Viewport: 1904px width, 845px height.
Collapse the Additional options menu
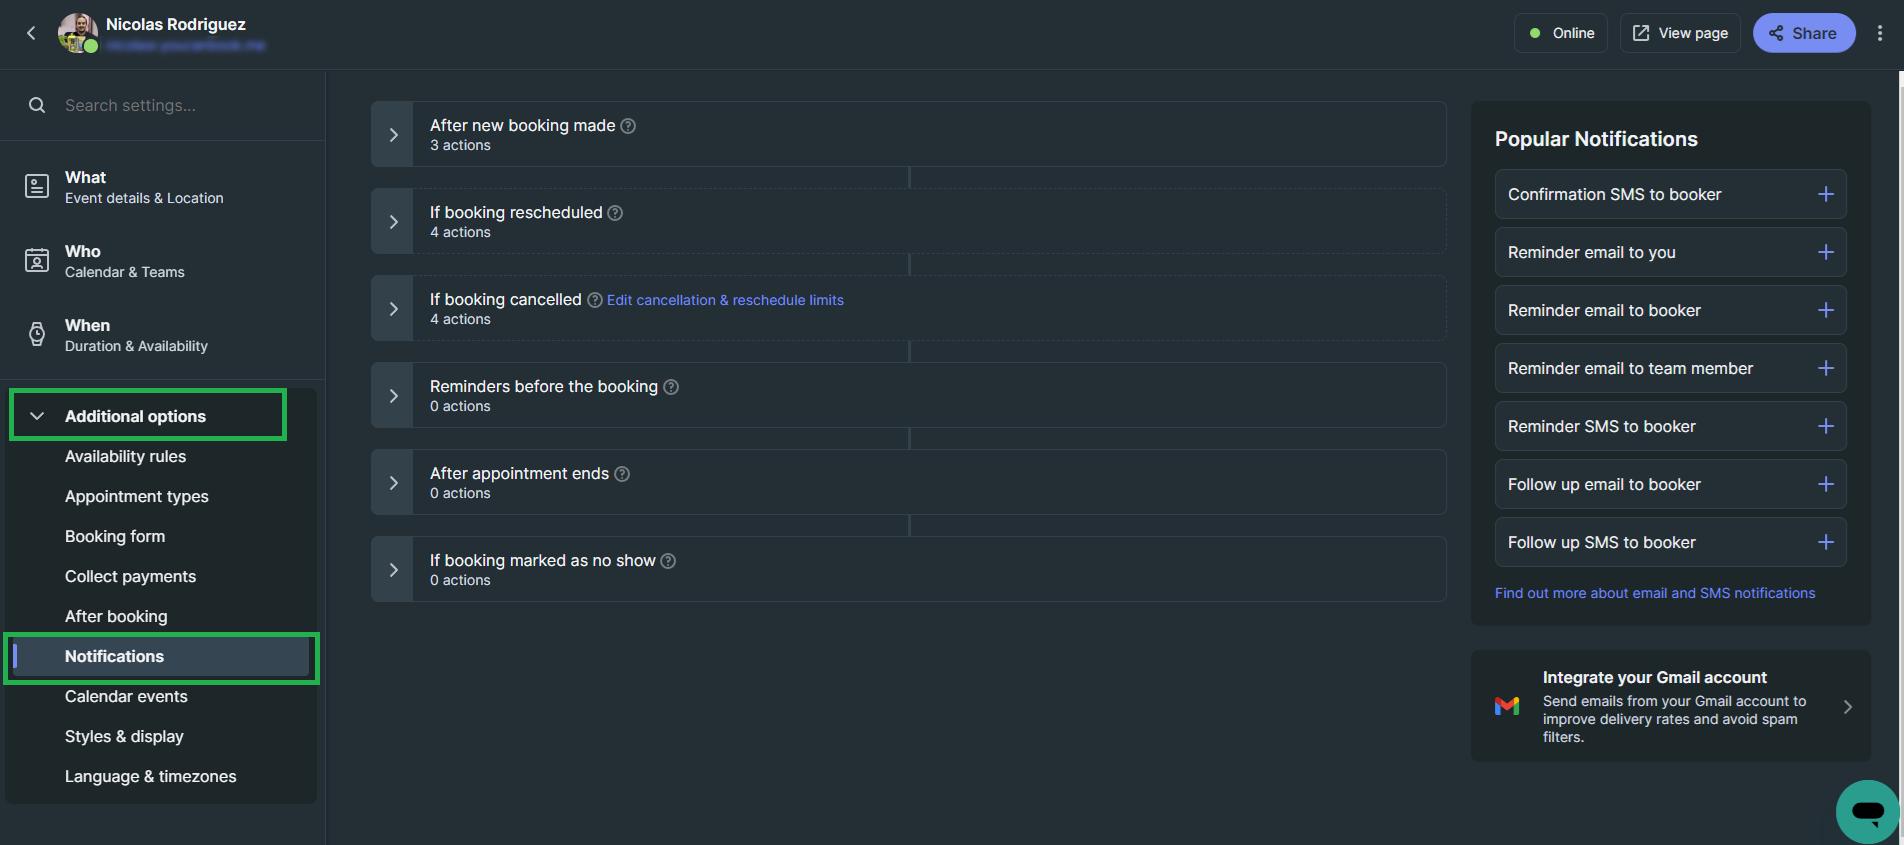pos(148,415)
